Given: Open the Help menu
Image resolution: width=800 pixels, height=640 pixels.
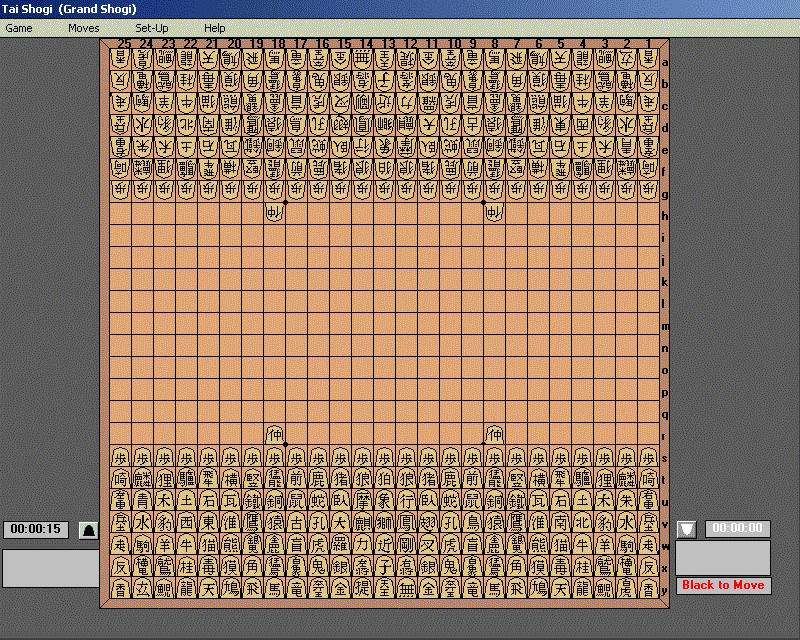Looking at the screenshot, I should pos(214,28).
